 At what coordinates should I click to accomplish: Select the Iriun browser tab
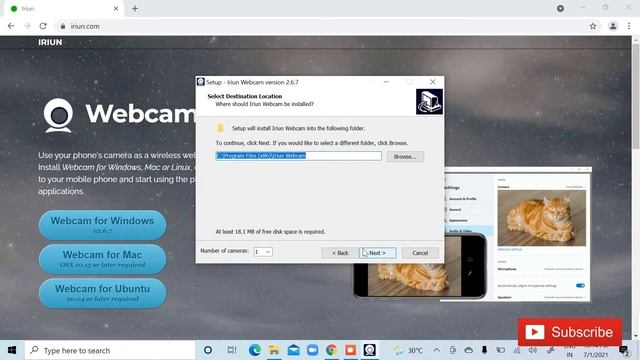(x=63, y=9)
